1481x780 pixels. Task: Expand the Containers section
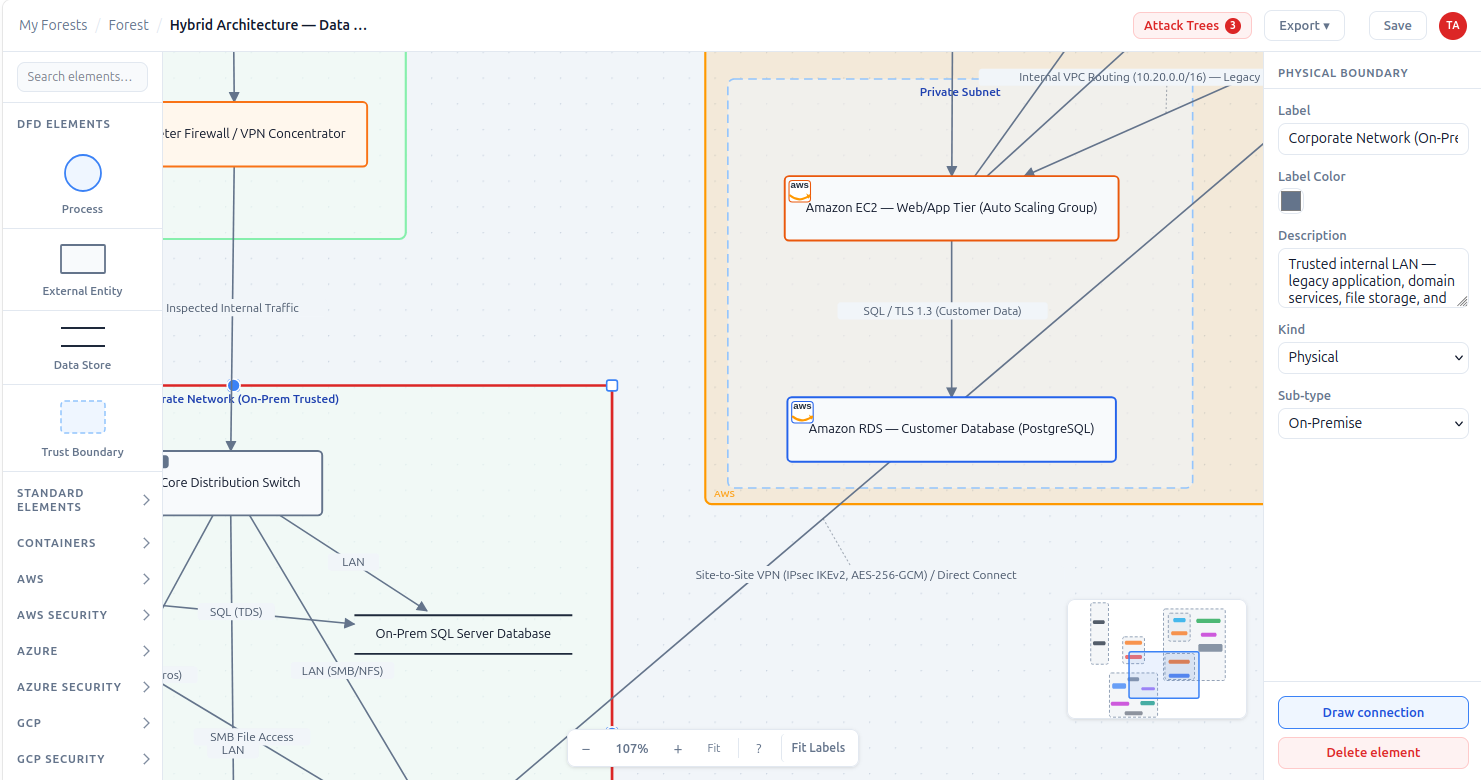click(83, 543)
